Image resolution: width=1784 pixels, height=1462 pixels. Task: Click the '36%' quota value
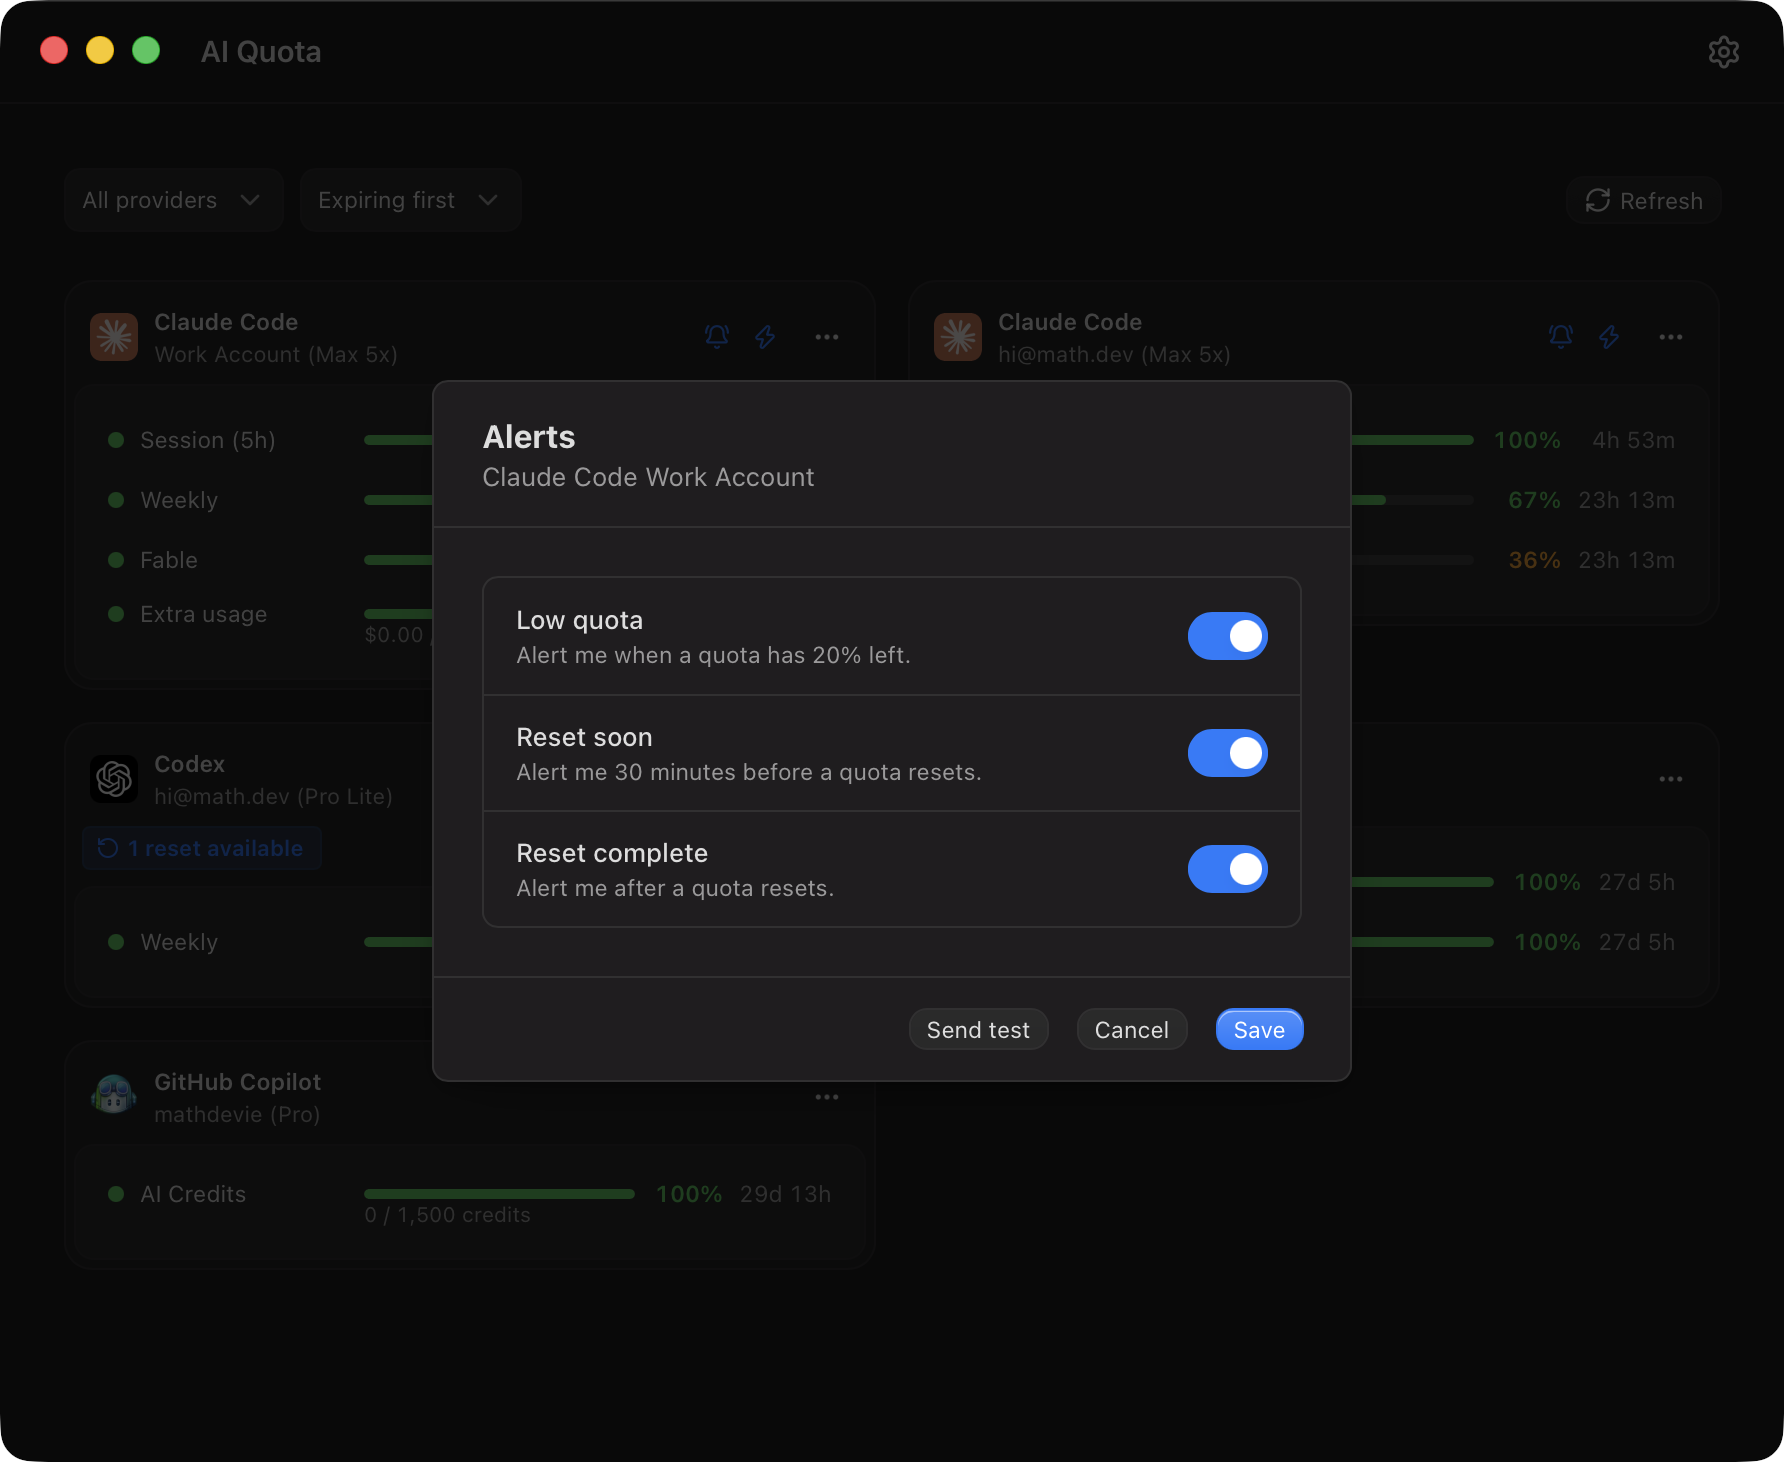pyautogui.click(x=1534, y=560)
